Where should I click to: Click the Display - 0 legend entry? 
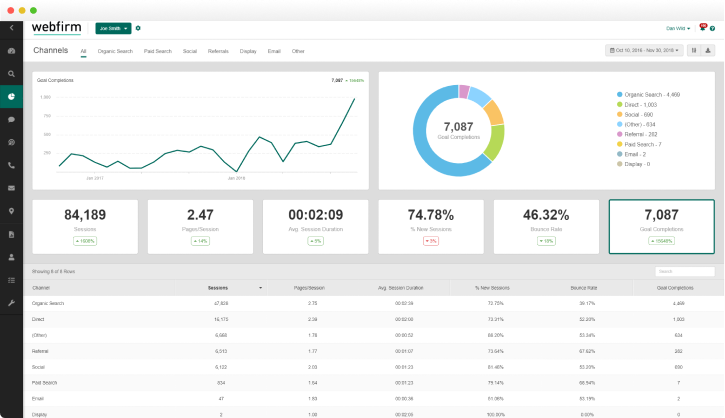633,164
